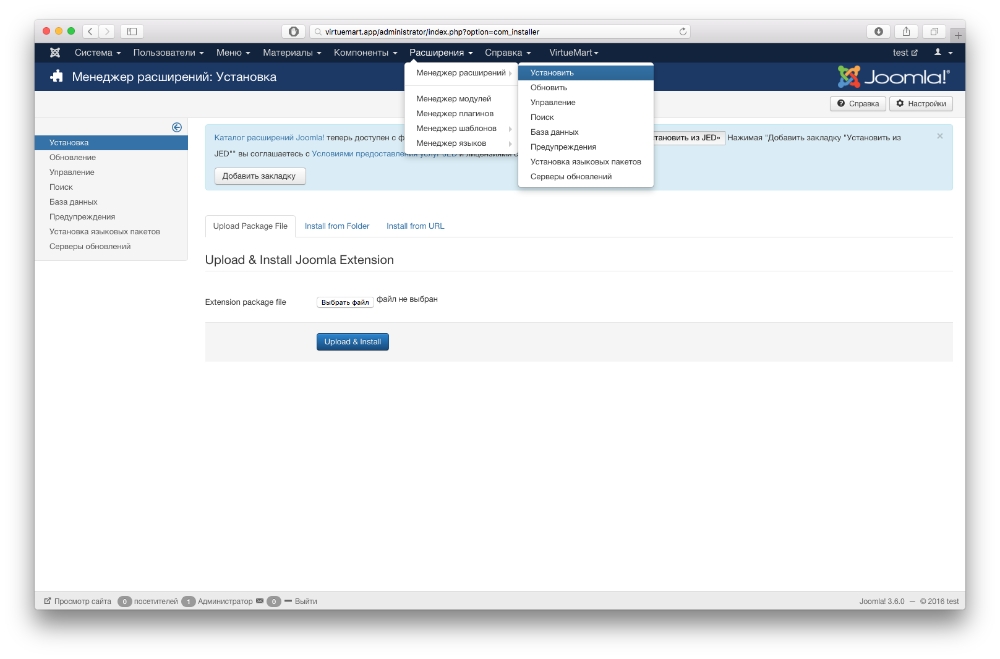This screenshot has width=1000, height=659.
Task: Collapse the sidebar with the arrow icon
Action: point(176,127)
